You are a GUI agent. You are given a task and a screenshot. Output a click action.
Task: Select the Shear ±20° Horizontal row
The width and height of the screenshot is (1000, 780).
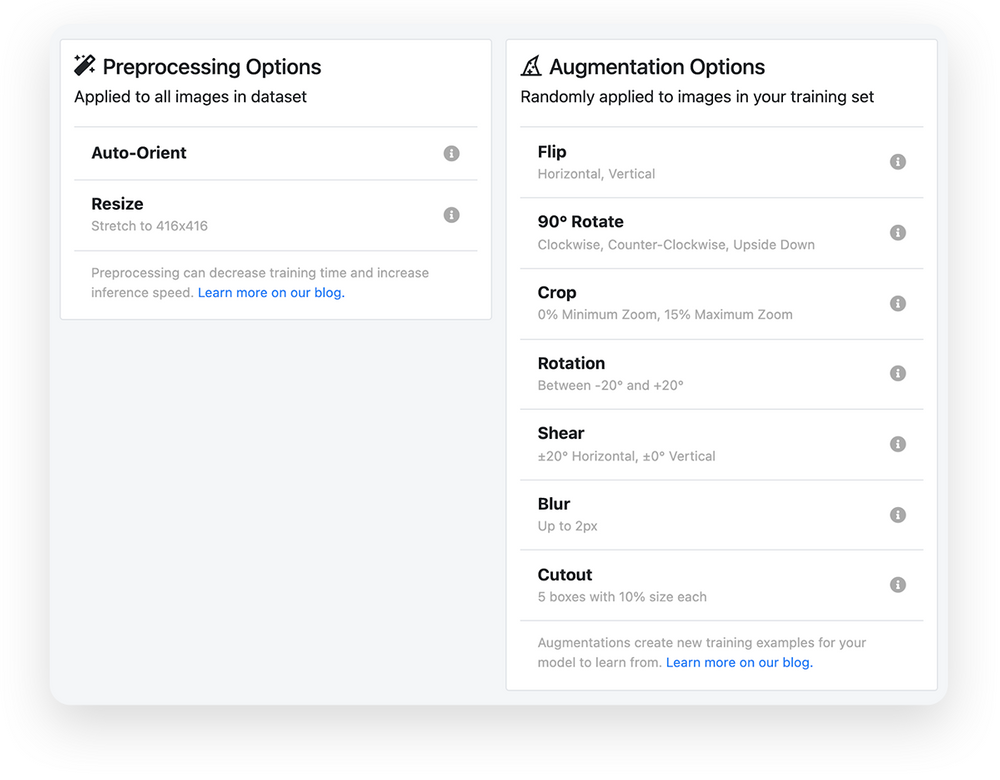coord(626,444)
